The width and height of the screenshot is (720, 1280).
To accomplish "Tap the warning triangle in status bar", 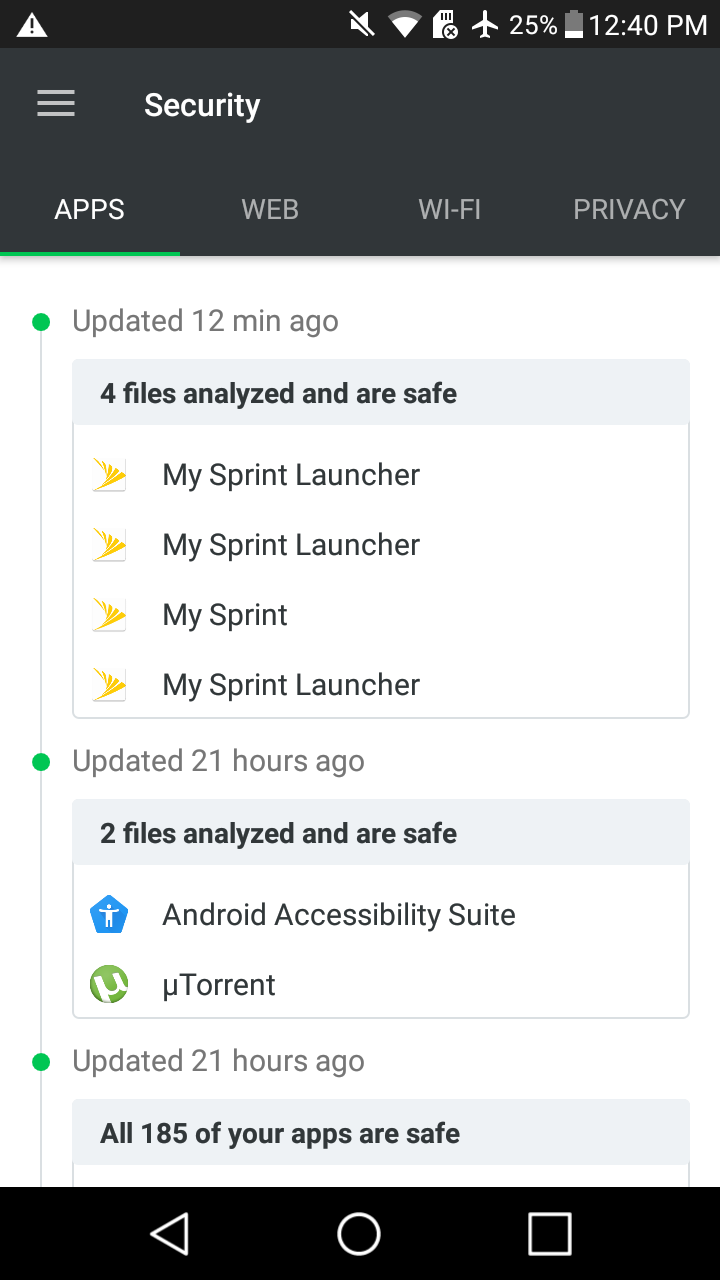I will pyautogui.click(x=32, y=25).
